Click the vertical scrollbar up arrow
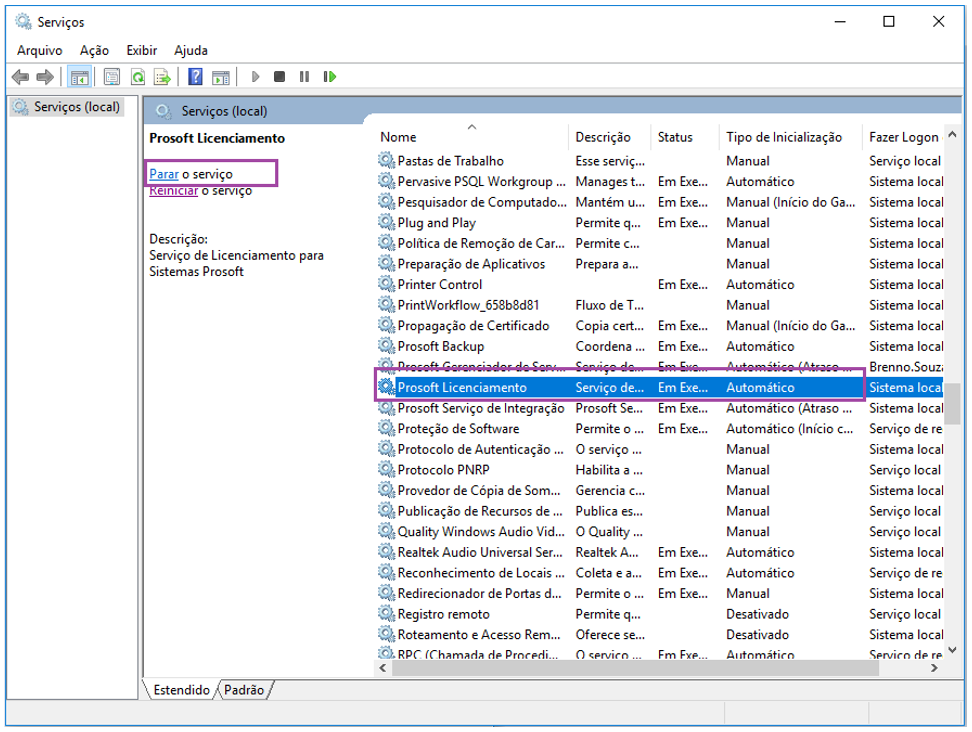Screen dimensions: 972x732 coord(953,134)
